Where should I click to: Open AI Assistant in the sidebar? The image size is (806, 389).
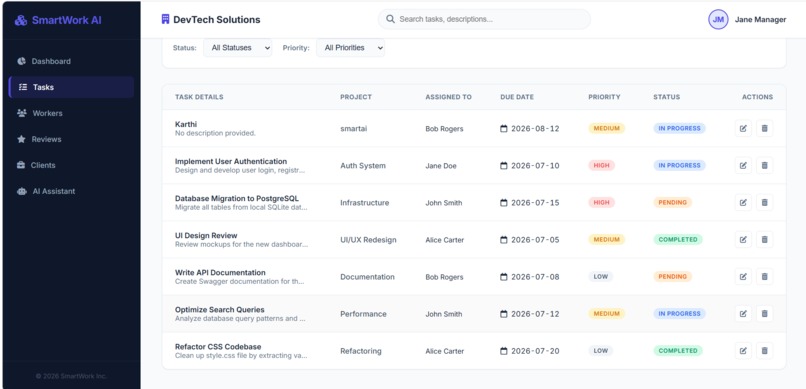click(x=71, y=191)
